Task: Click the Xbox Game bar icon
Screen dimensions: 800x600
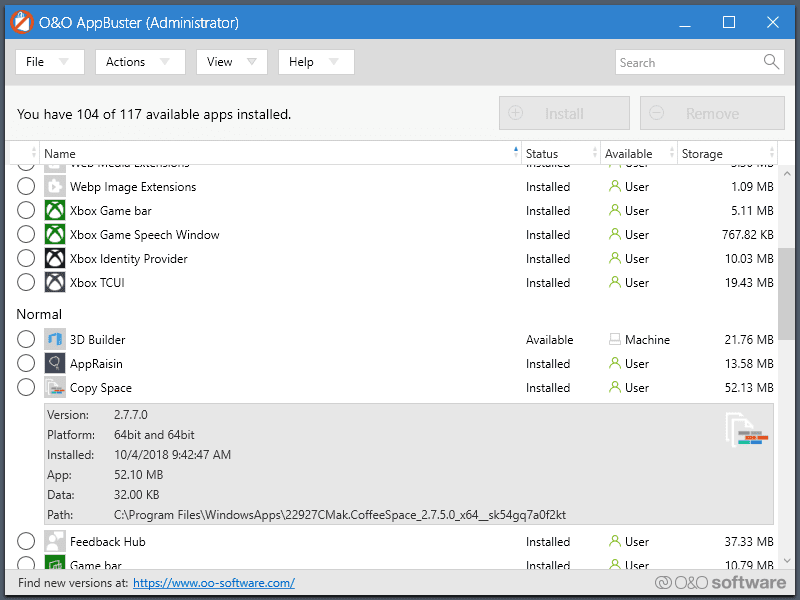Action: coord(55,211)
